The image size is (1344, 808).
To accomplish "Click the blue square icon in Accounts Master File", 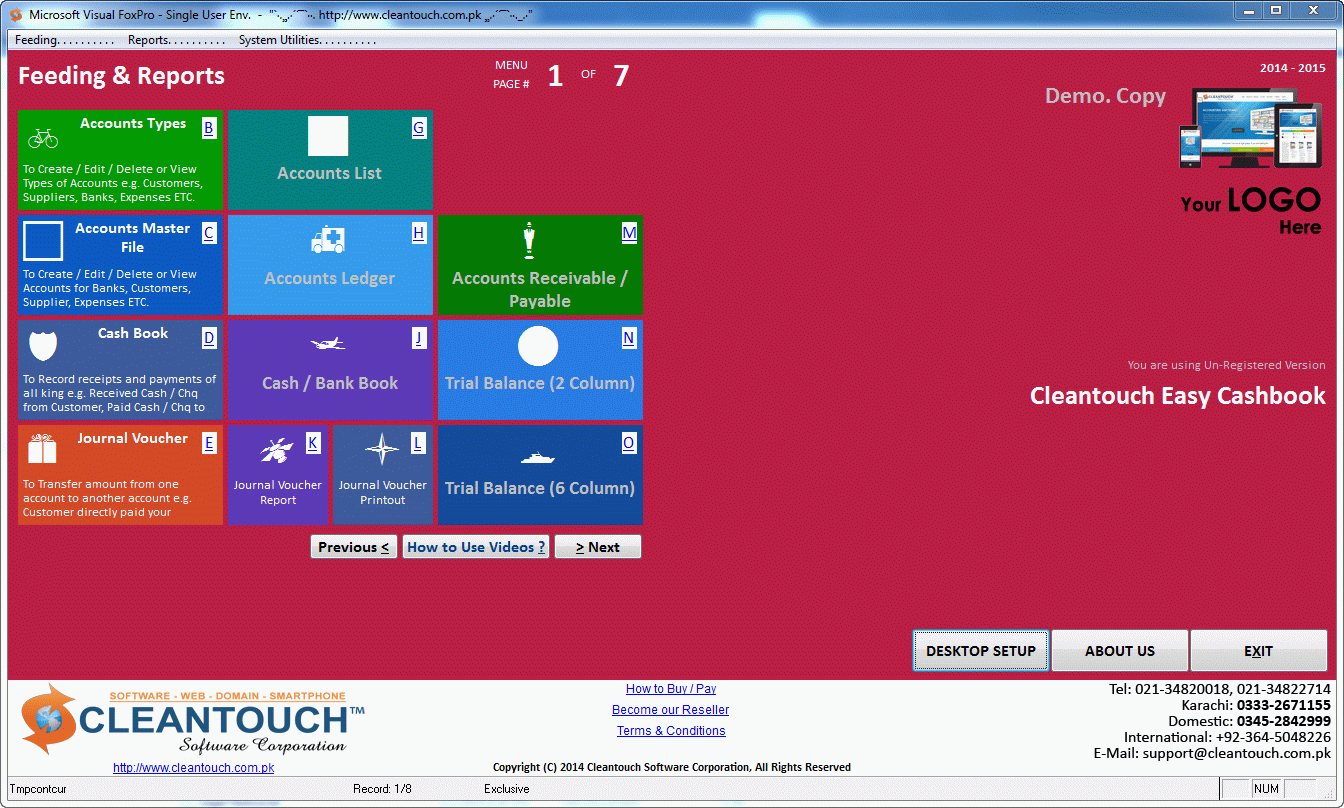I will [43, 241].
